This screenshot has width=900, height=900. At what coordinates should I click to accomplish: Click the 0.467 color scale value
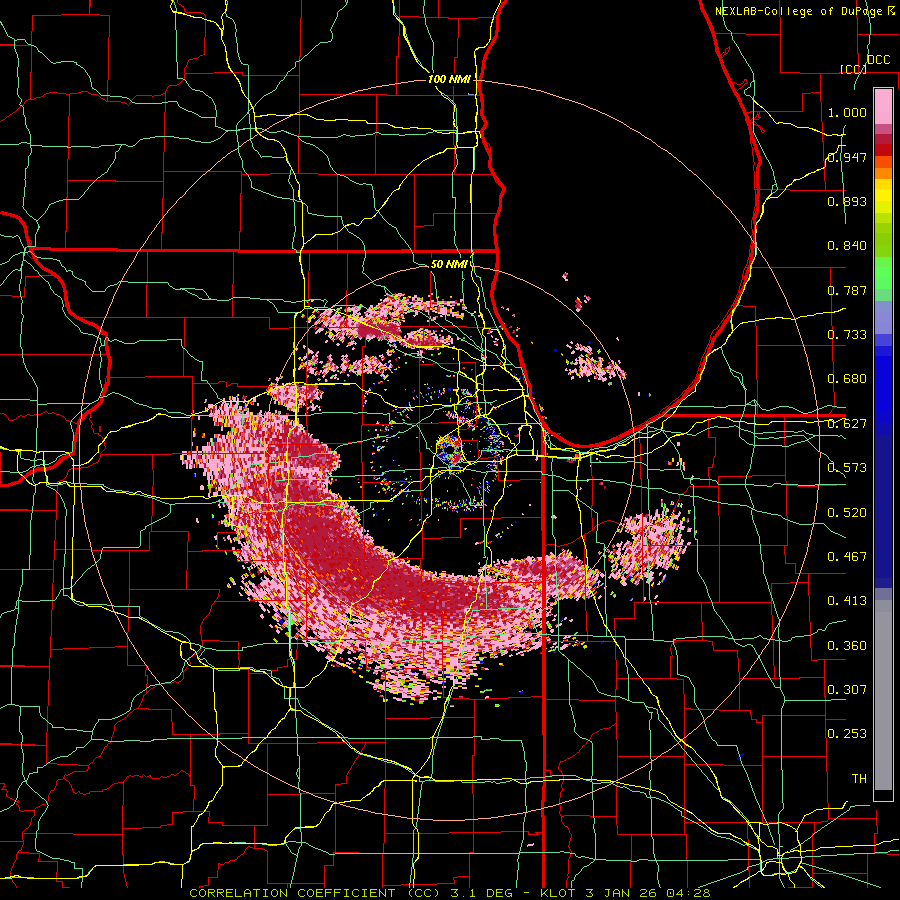tap(847, 557)
